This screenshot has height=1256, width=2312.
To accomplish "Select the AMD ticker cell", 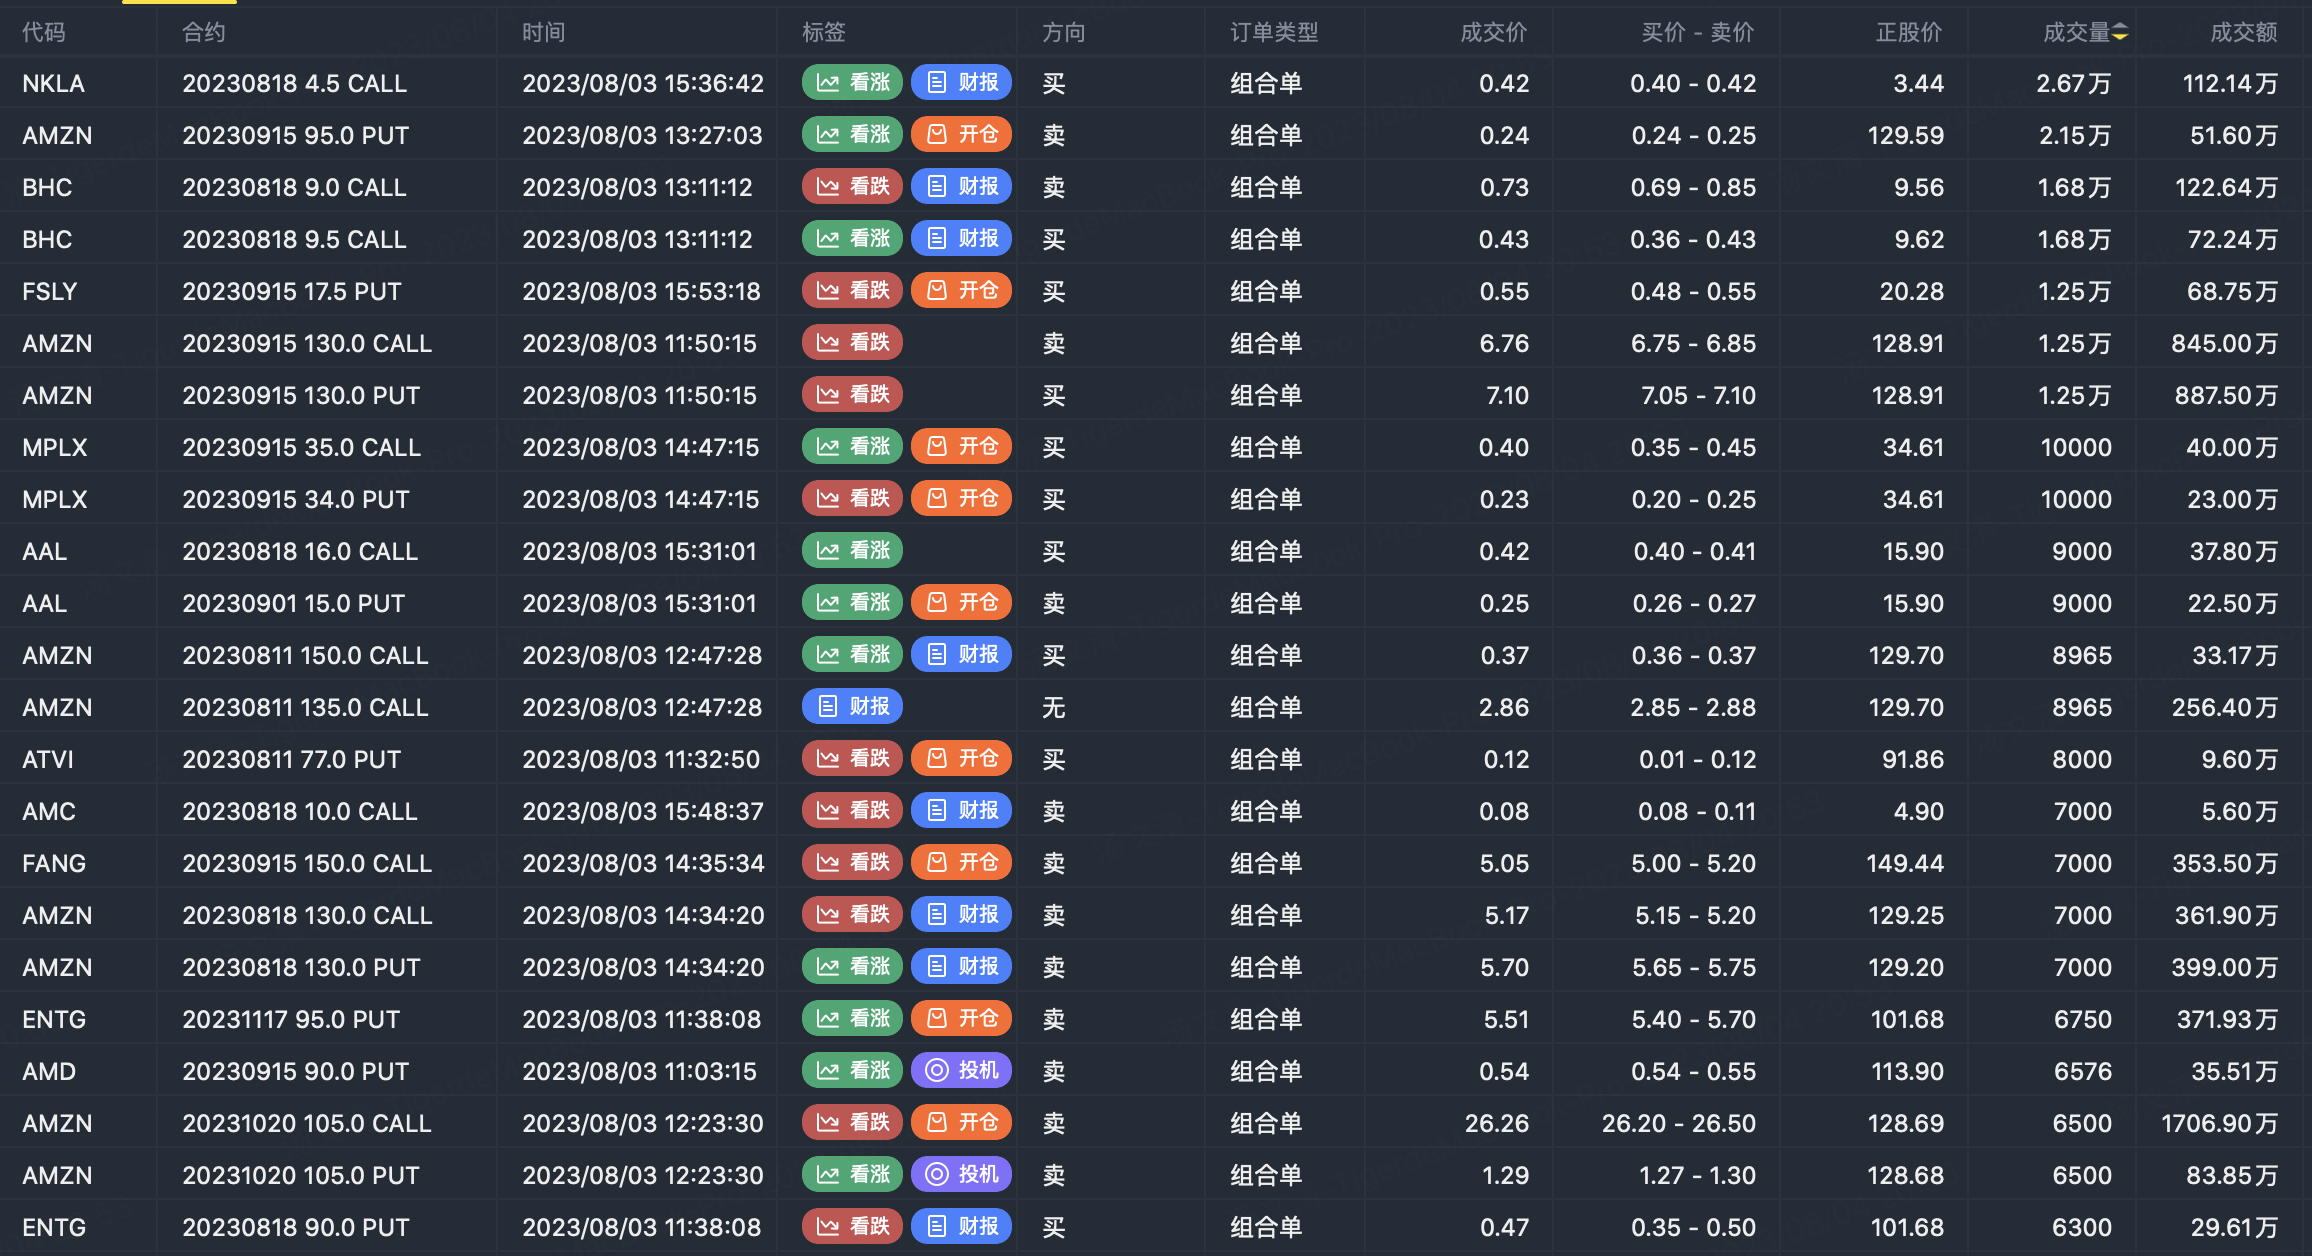I will (49, 1071).
